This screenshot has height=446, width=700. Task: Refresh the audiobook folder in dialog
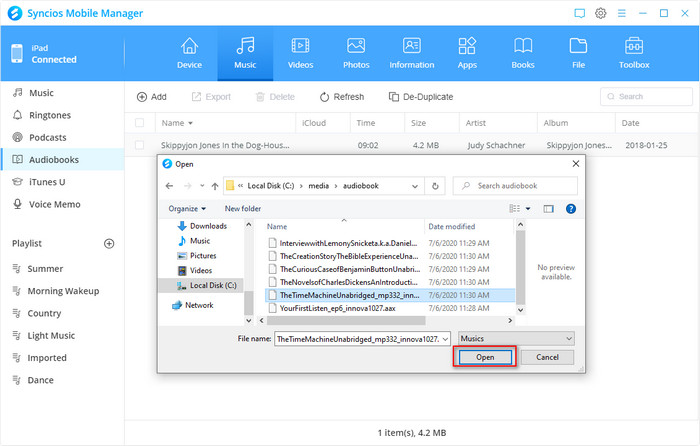point(435,186)
